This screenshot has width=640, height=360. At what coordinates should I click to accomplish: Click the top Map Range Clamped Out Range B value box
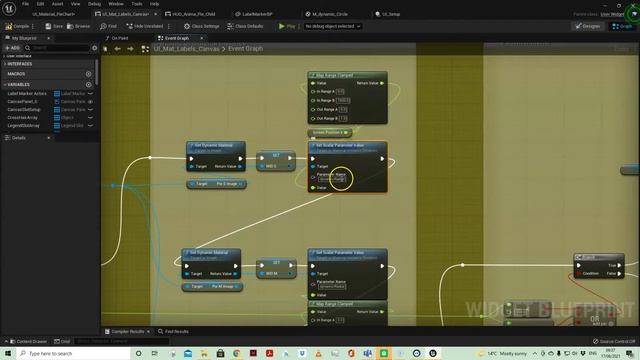[x=343, y=118]
